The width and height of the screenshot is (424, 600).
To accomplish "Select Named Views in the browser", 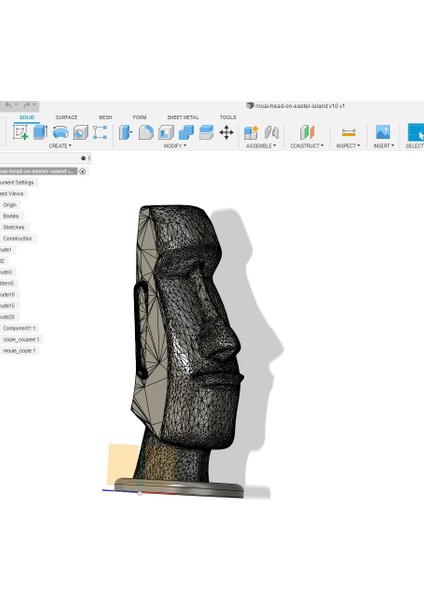I will [13, 194].
